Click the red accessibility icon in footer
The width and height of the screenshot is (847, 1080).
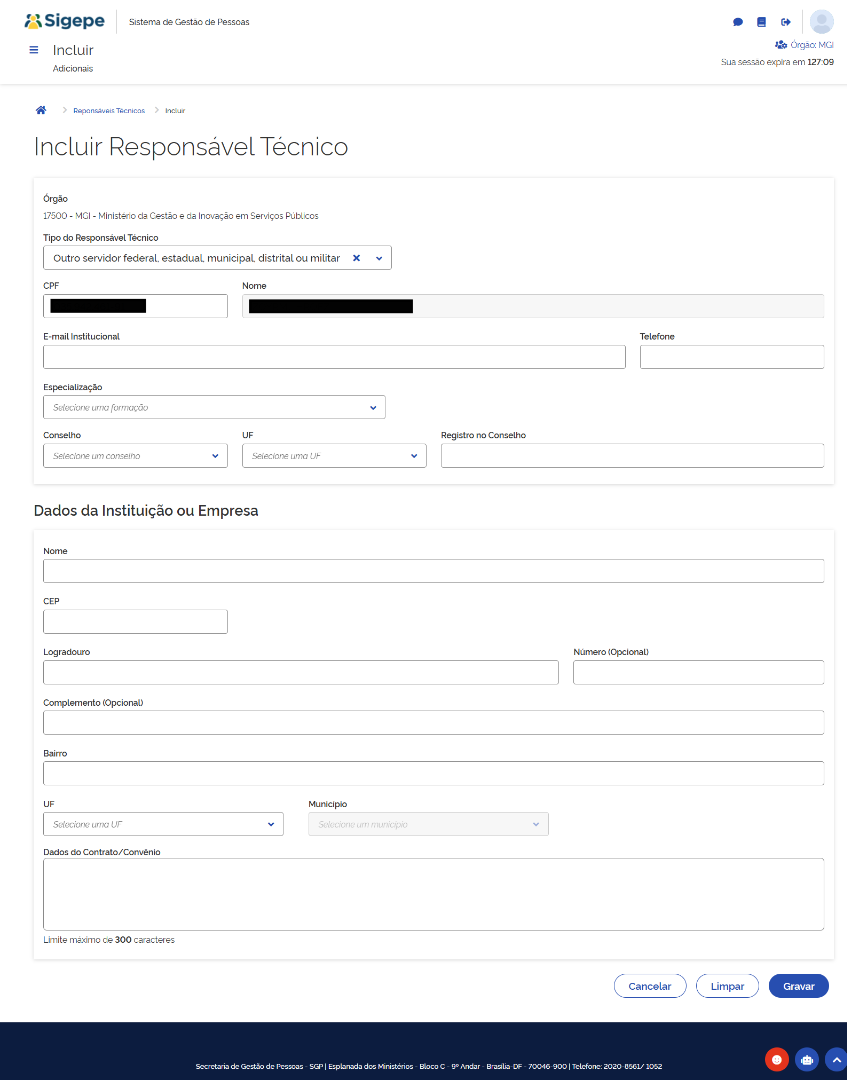coord(777,1059)
